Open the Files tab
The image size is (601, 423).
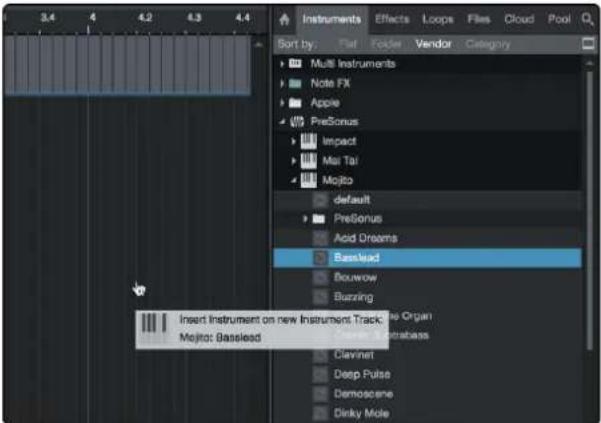point(479,19)
